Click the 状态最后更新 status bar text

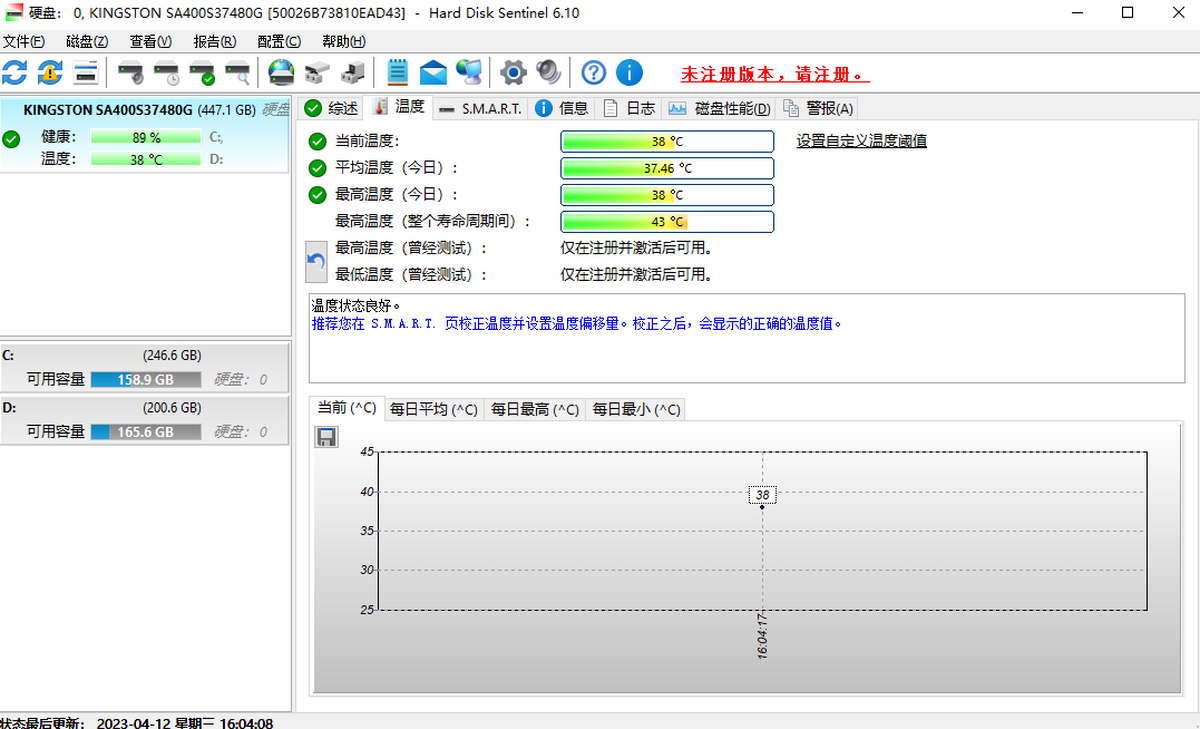click(136, 722)
